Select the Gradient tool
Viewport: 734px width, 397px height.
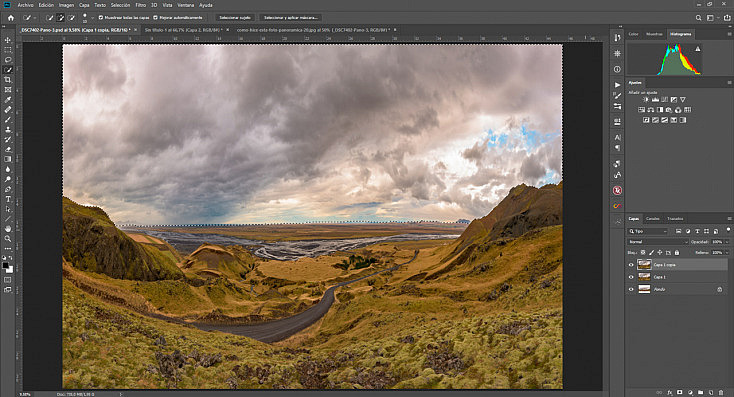(x=7, y=160)
